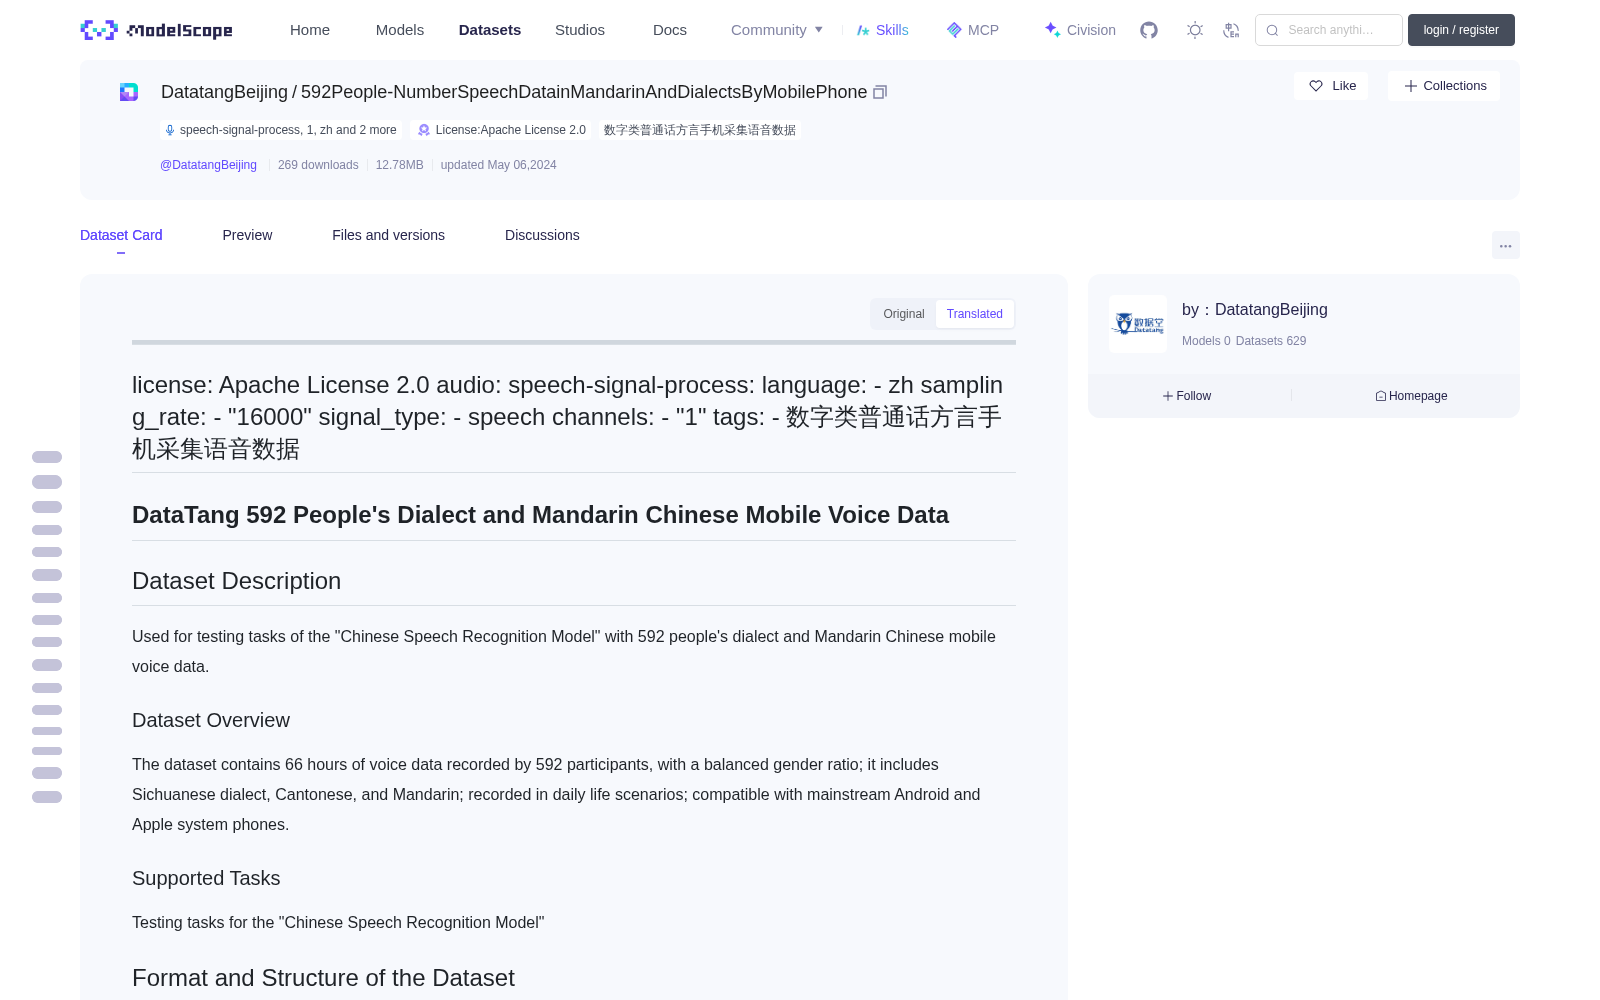The width and height of the screenshot is (1600, 1000).
Task: Expand the Community dropdown menu
Action: pos(777,30)
